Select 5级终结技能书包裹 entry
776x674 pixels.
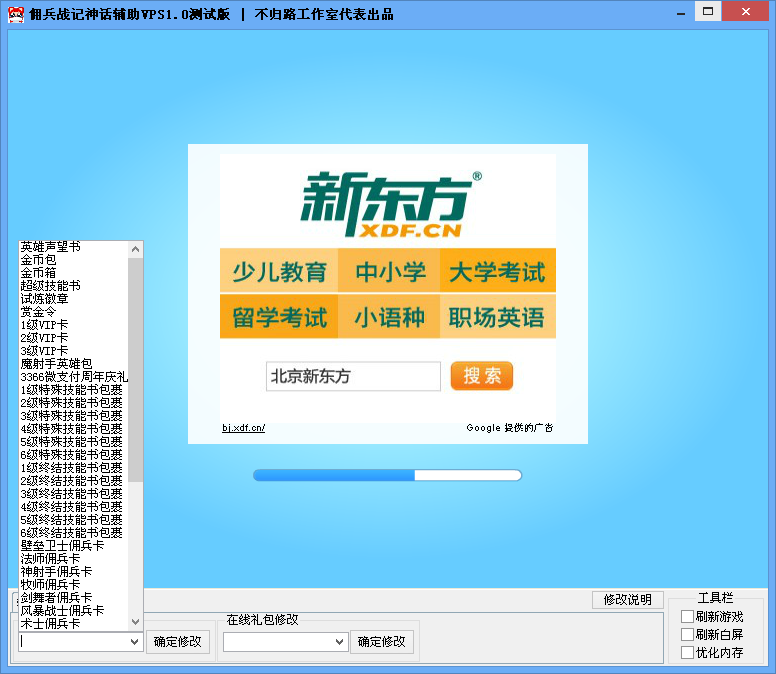click(73, 520)
